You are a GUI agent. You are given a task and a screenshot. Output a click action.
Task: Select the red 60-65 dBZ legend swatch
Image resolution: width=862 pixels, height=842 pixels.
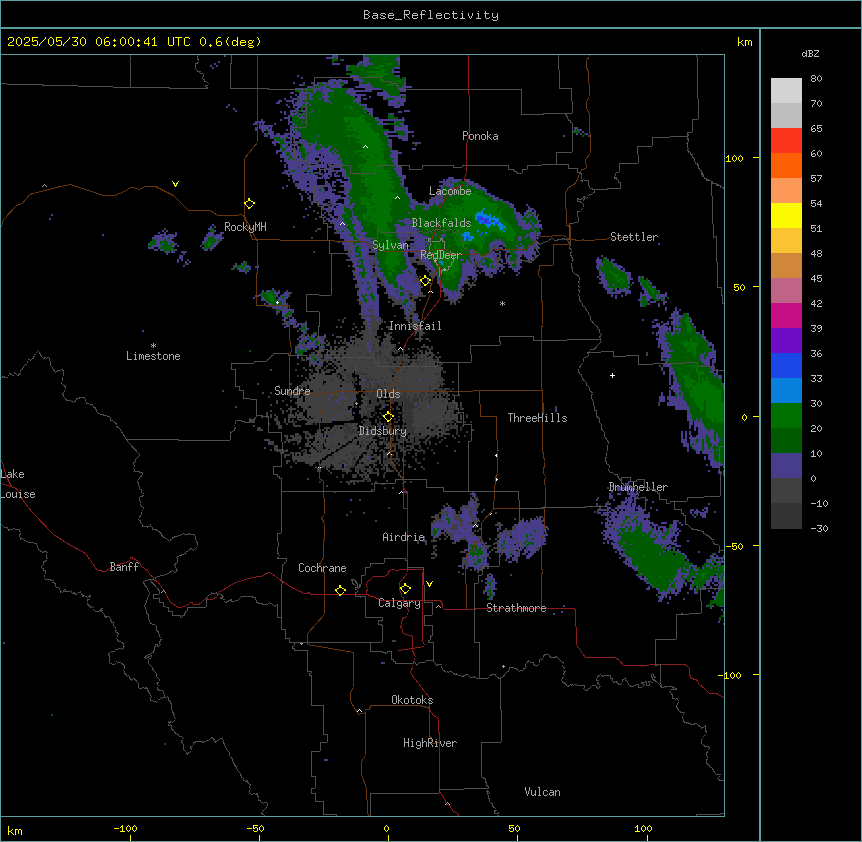(x=786, y=140)
